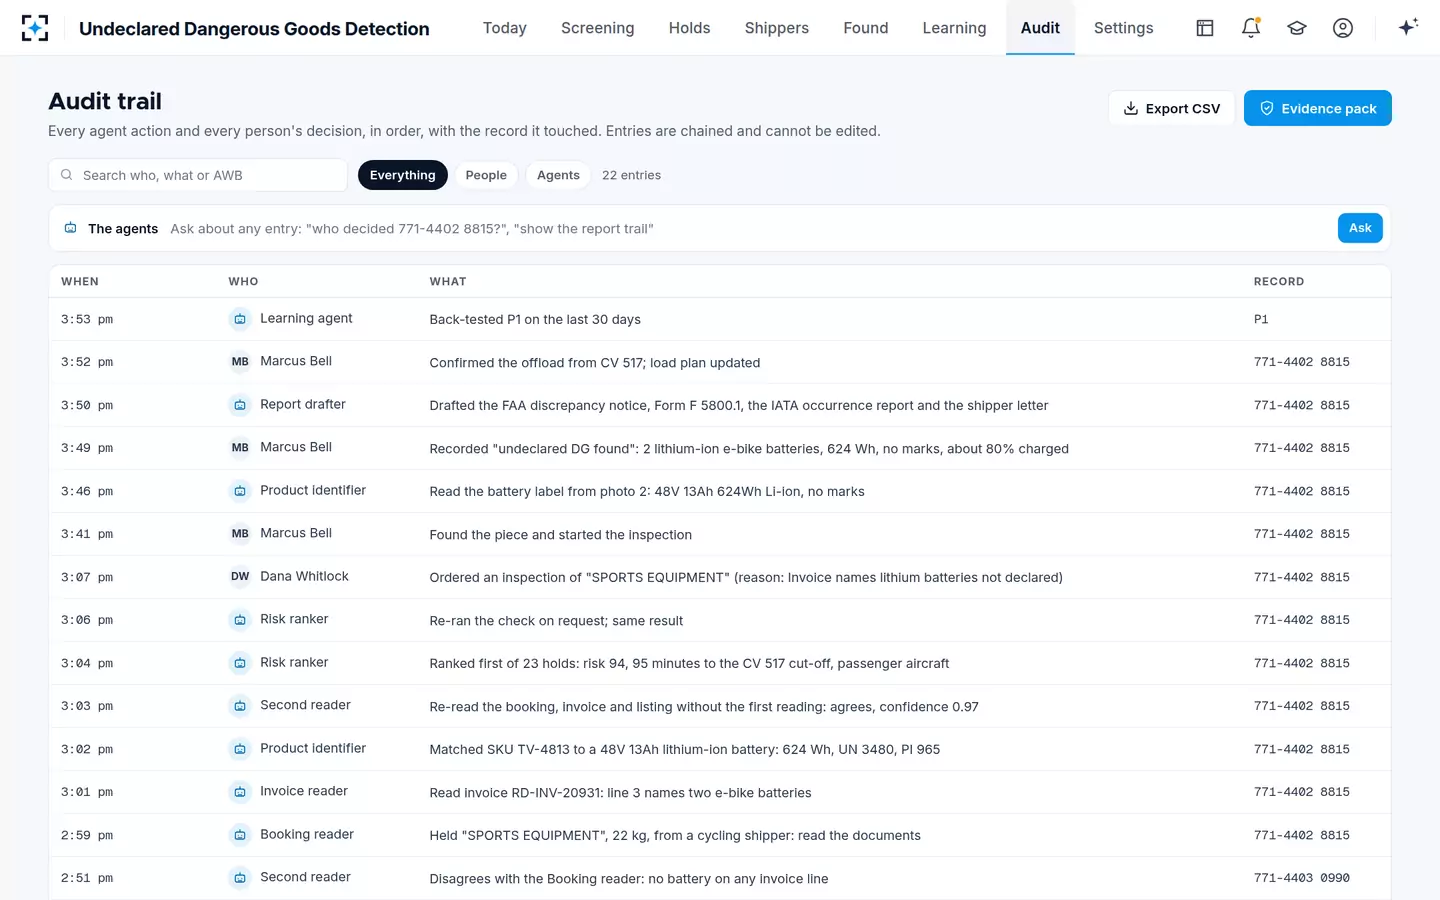
Task: Click the "22 entries" count label
Action: pos(631,175)
